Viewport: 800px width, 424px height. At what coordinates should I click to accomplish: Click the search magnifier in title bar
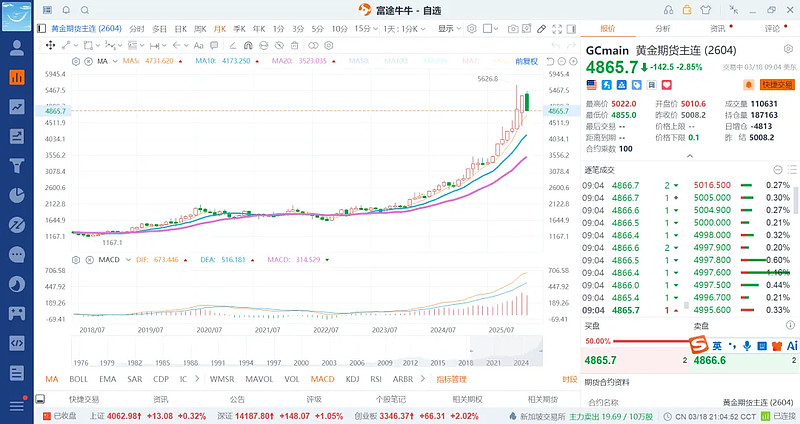[85, 10]
